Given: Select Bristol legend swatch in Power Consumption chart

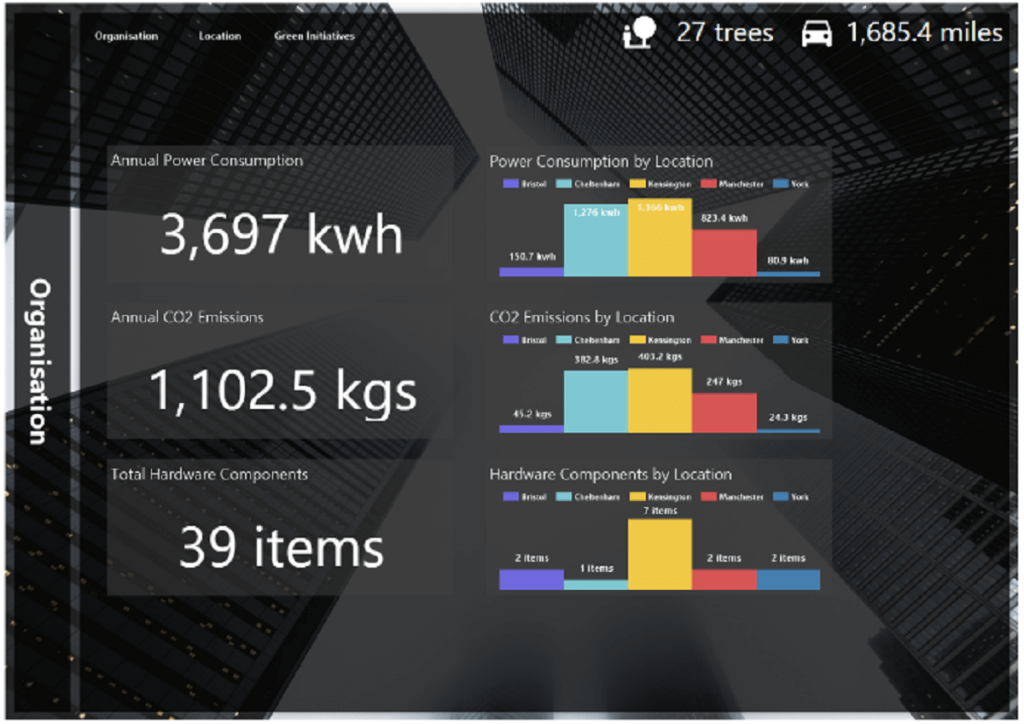Looking at the screenshot, I should tap(511, 184).
